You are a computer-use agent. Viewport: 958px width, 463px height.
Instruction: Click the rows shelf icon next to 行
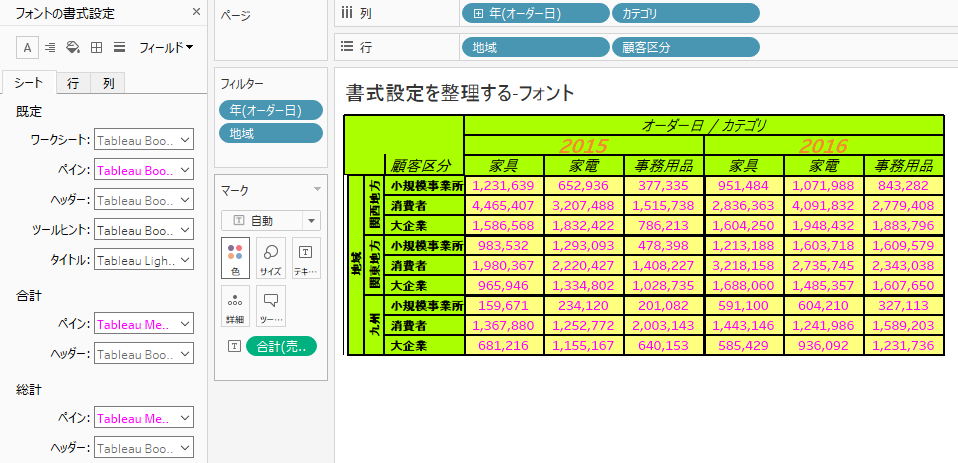tap(348, 47)
